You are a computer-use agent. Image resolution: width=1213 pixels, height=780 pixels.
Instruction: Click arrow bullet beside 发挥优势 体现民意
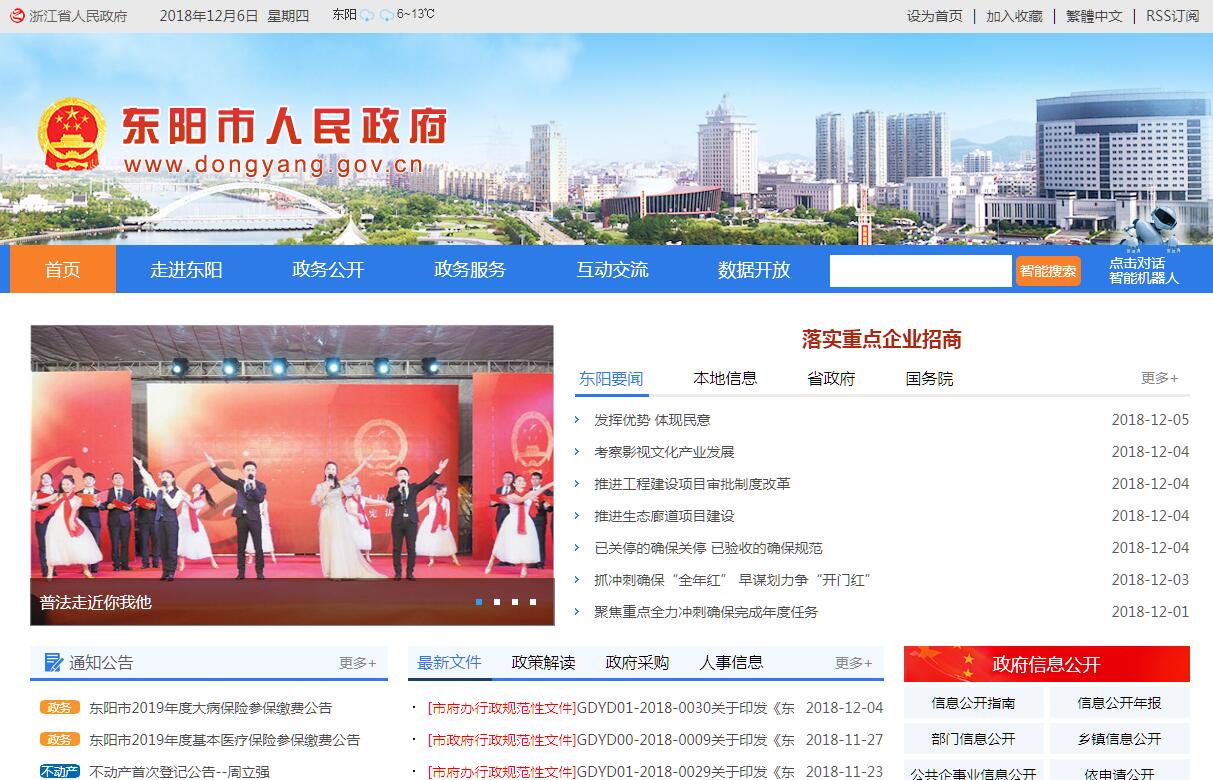tap(578, 420)
